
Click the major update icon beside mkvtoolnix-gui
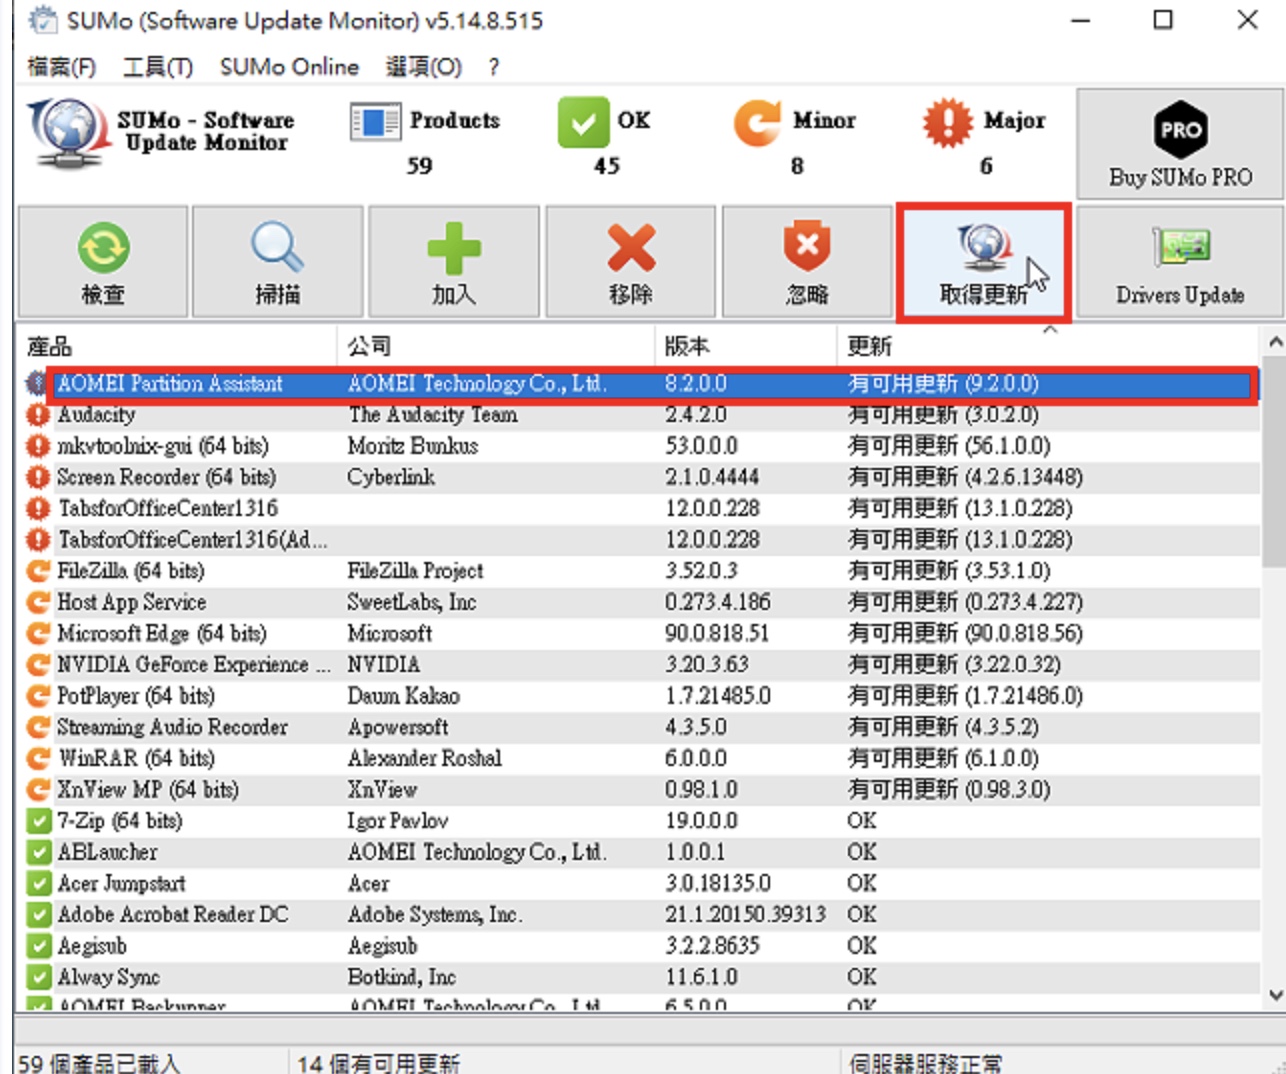[38, 446]
